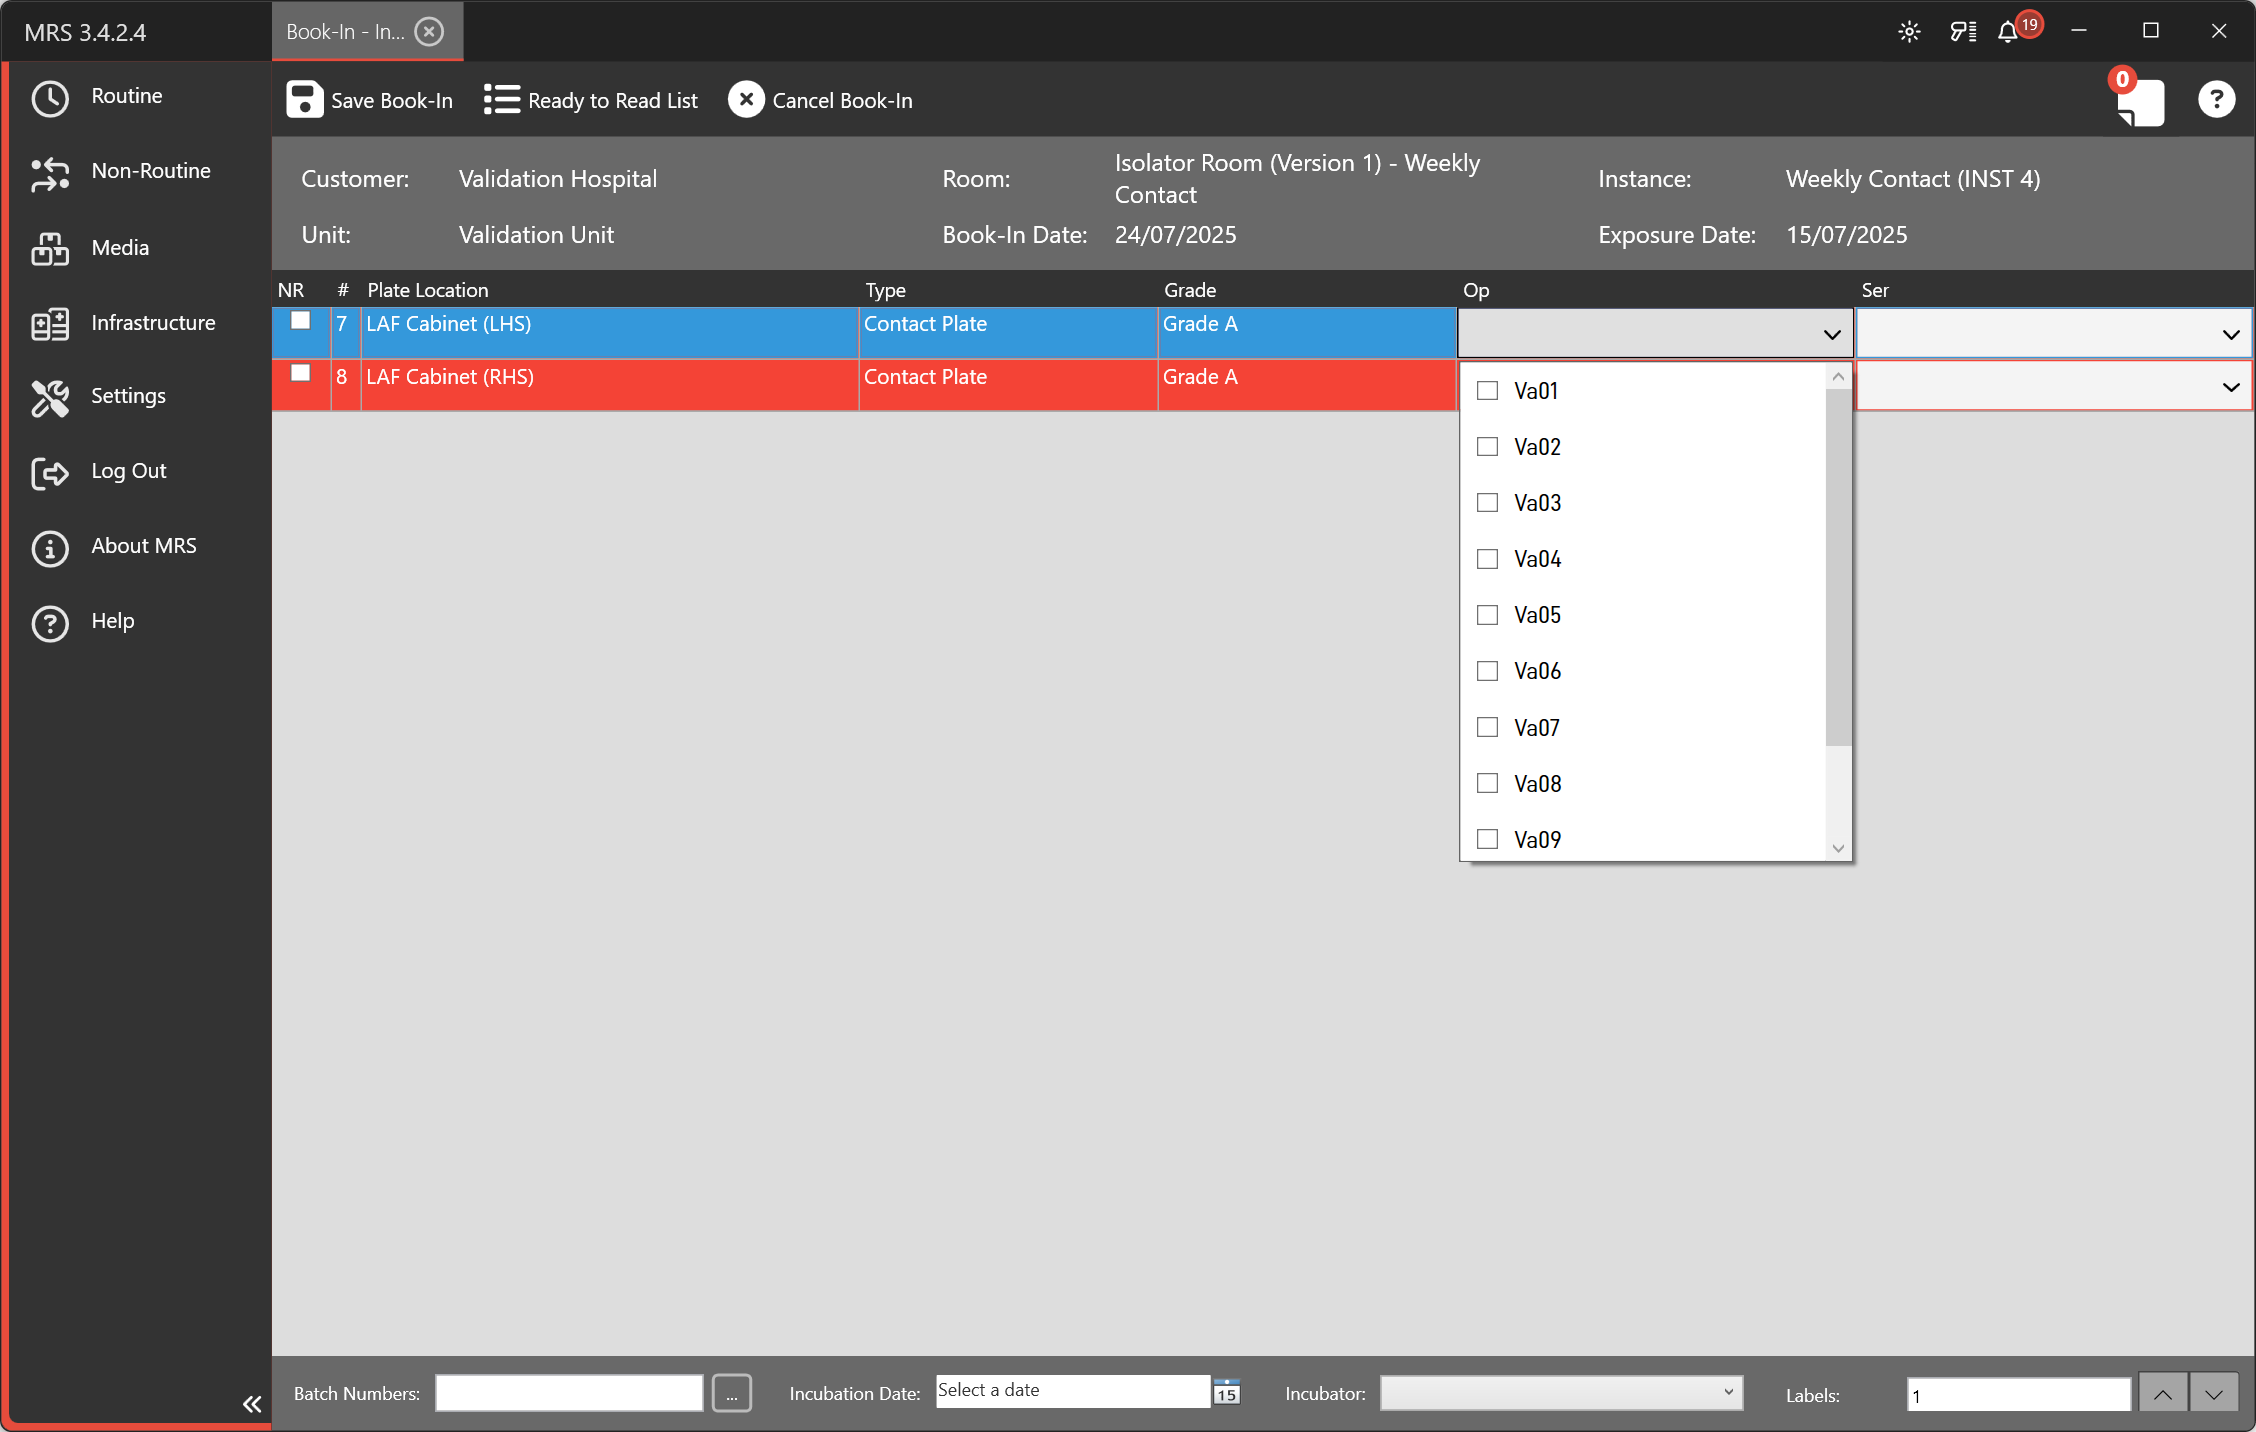Screen dimensions: 2256x1432
Task: Increase Labels count with up arrow
Action: tap(2162, 1394)
